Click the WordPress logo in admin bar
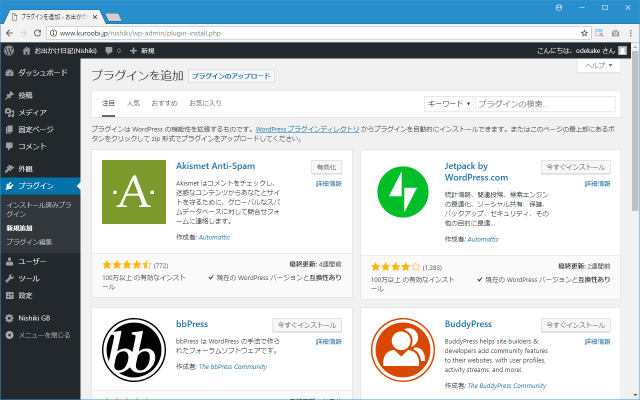This screenshot has width=640, height=400. pyautogui.click(x=10, y=50)
